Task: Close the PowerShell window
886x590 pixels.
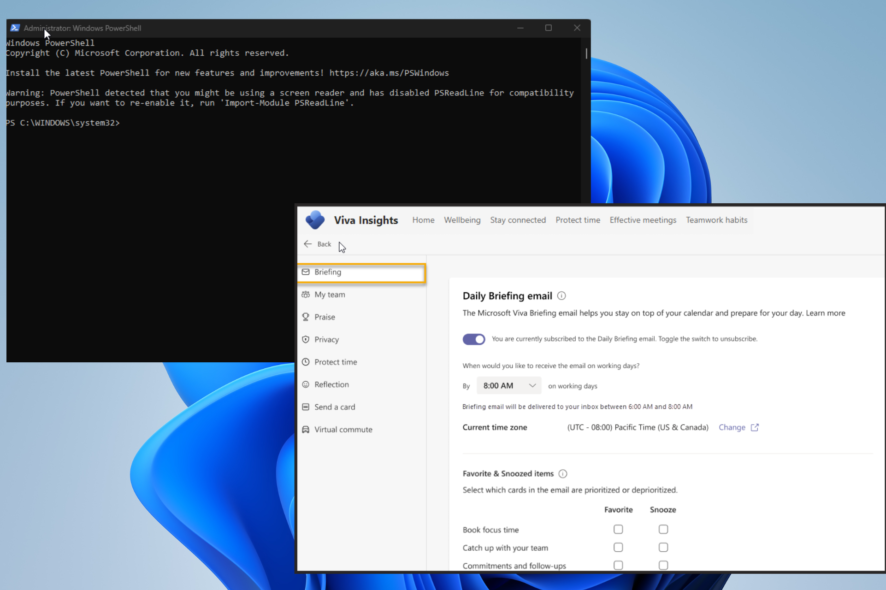Action: (x=577, y=28)
